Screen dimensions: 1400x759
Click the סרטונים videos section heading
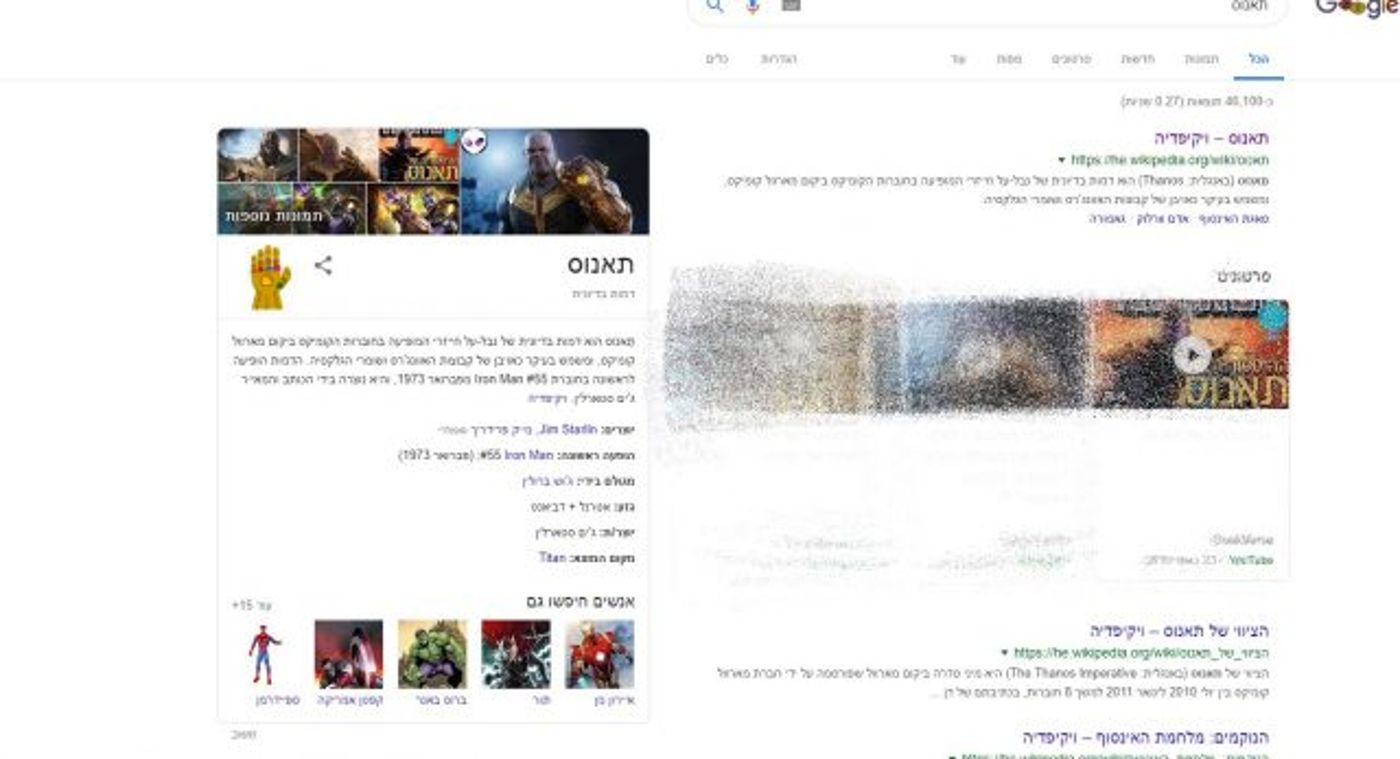click(x=1244, y=275)
